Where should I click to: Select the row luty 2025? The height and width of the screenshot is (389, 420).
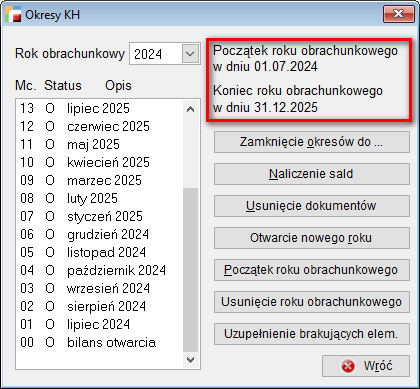[100, 198]
